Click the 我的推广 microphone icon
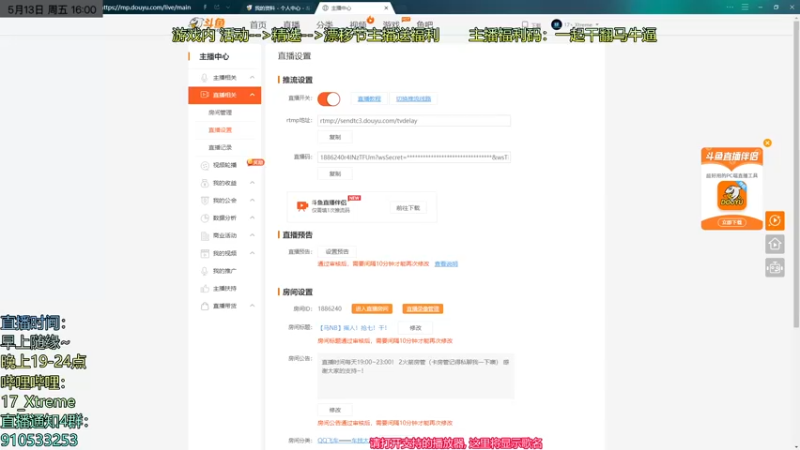Viewport: 800px width, 450px height. click(205, 271)
